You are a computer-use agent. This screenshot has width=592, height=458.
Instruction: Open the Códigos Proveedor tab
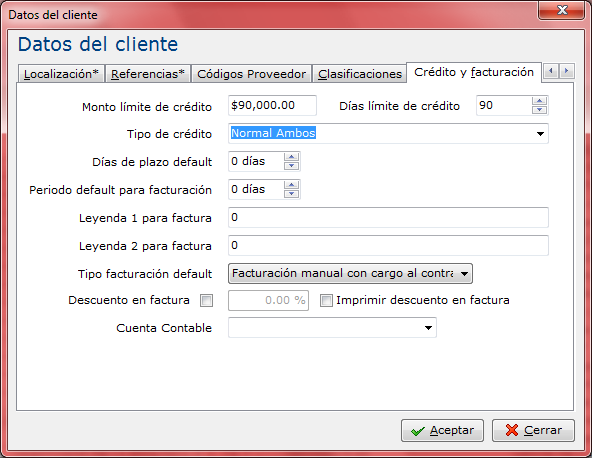coord(251,74)
